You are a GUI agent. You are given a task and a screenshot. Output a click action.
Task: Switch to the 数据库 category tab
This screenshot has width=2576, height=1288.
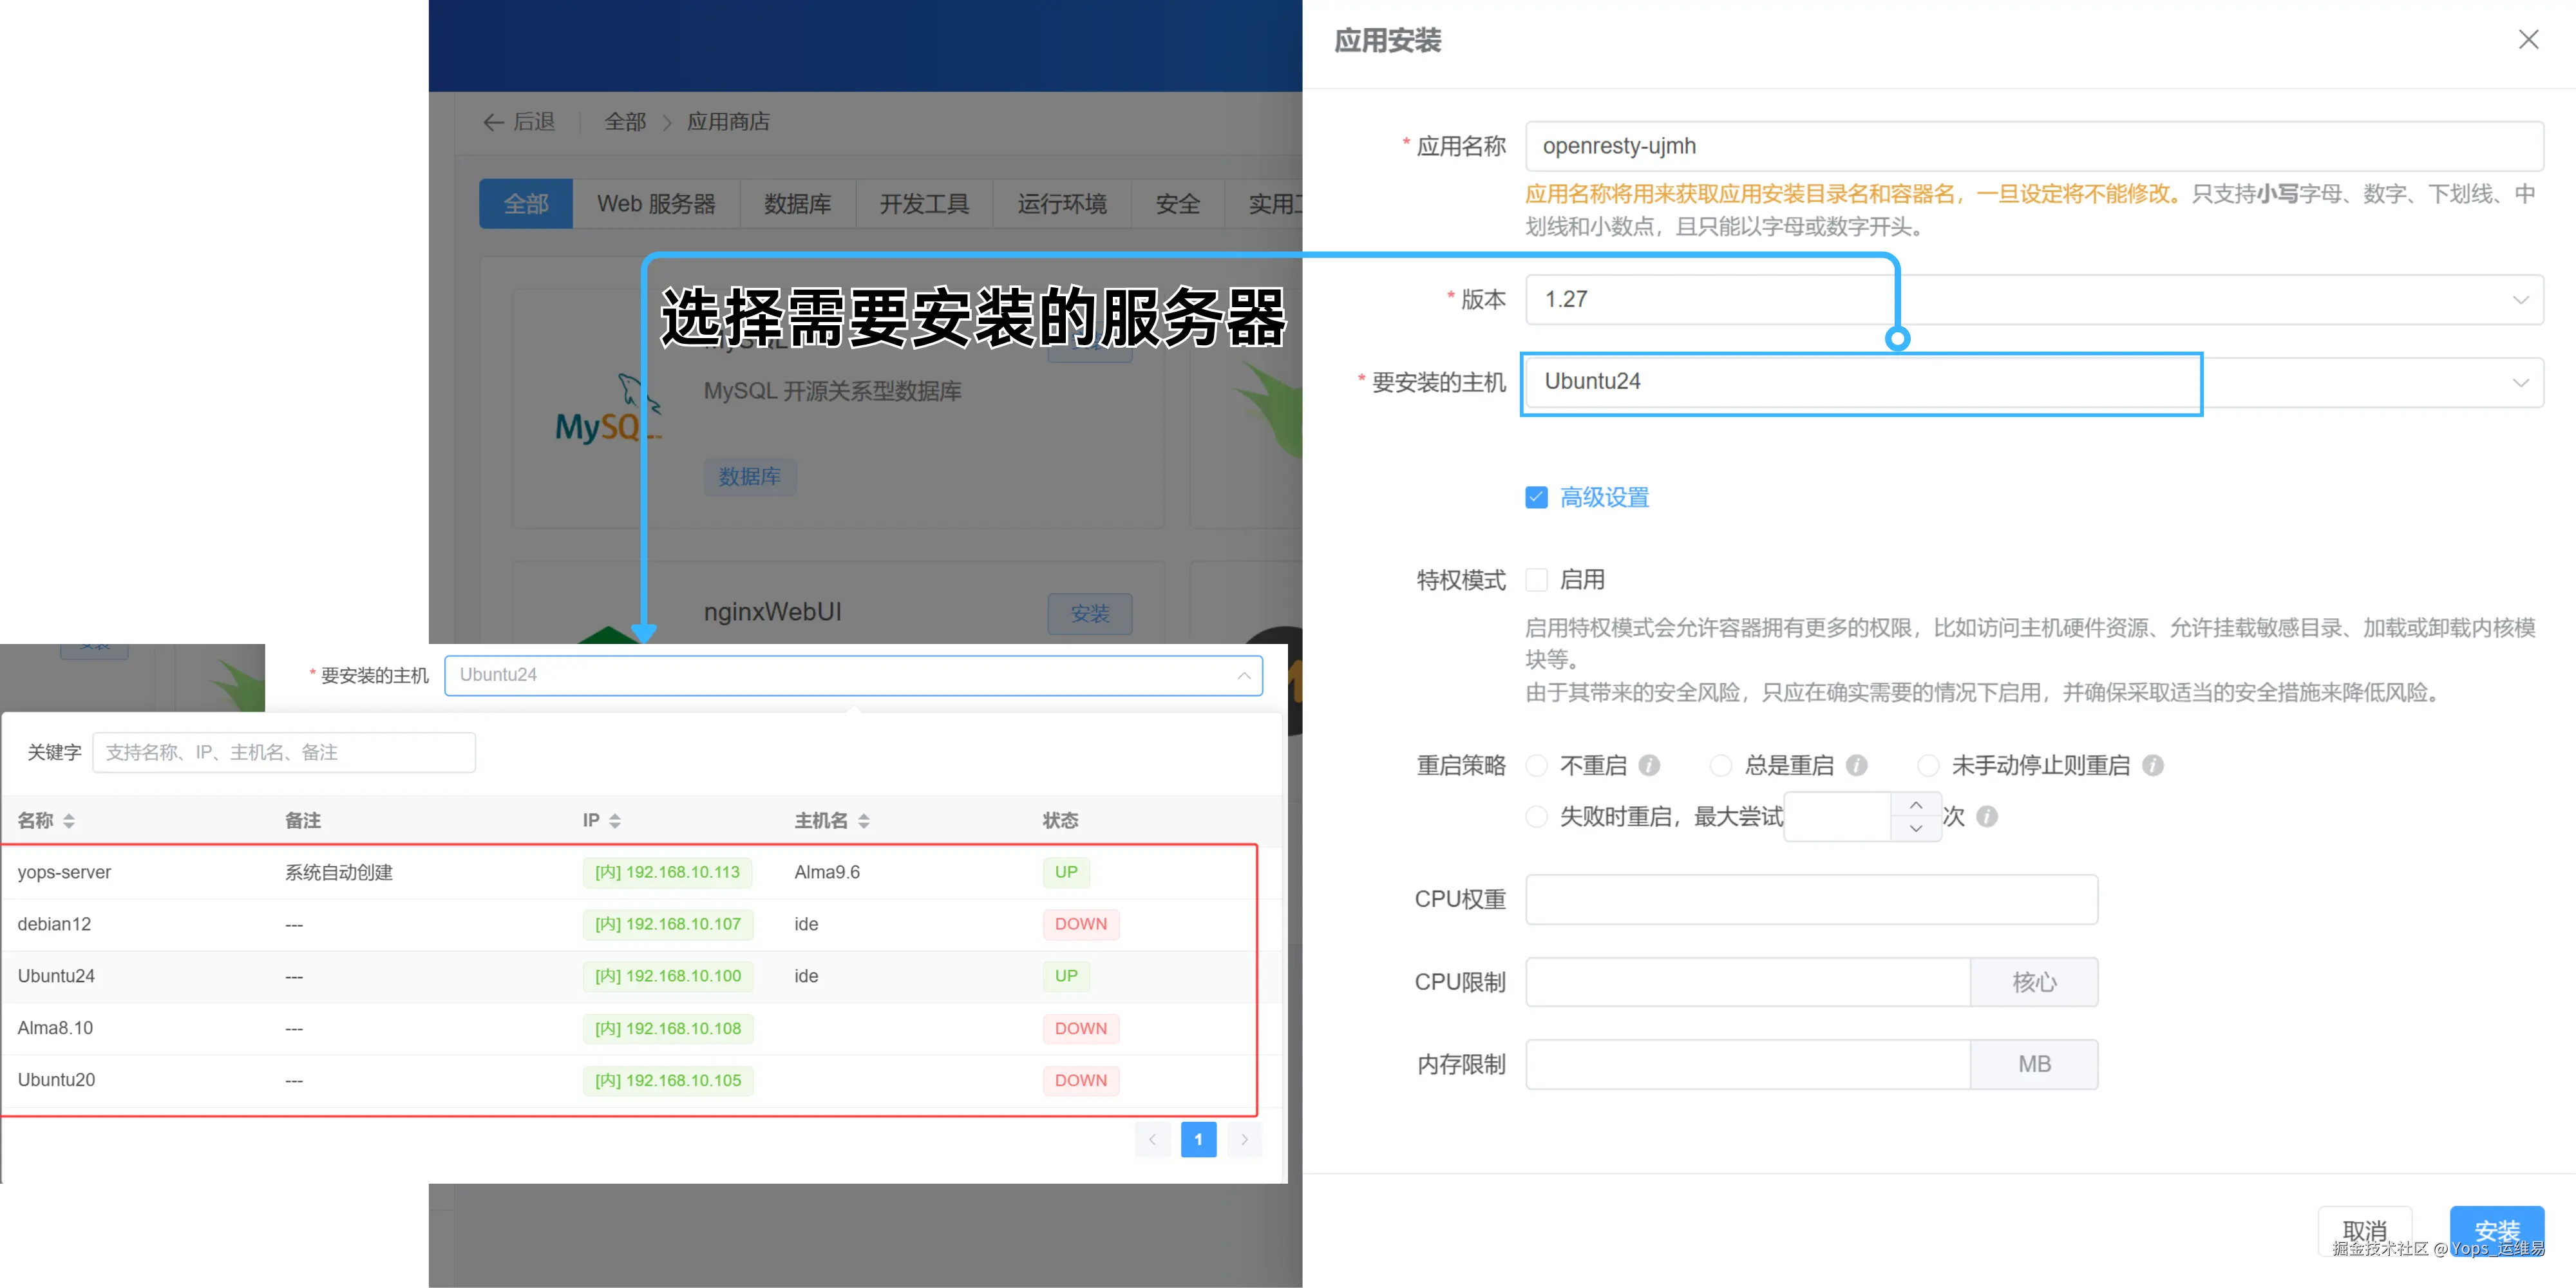[797, 204]
